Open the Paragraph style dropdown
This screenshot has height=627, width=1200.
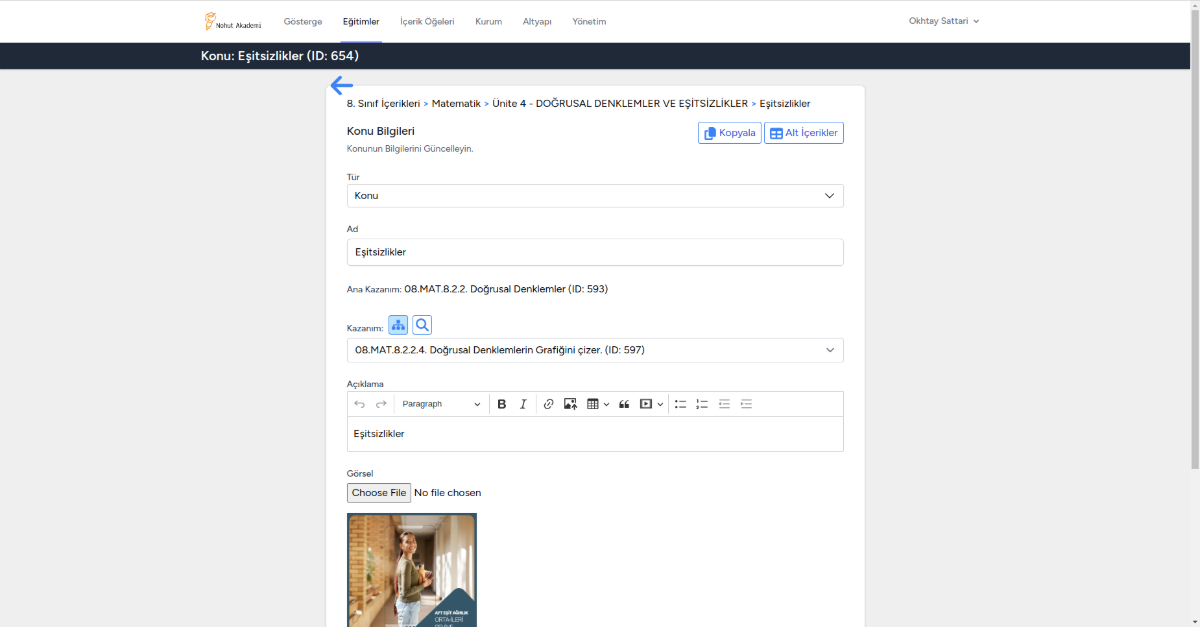pyautogui.click(x=441, y=404)
